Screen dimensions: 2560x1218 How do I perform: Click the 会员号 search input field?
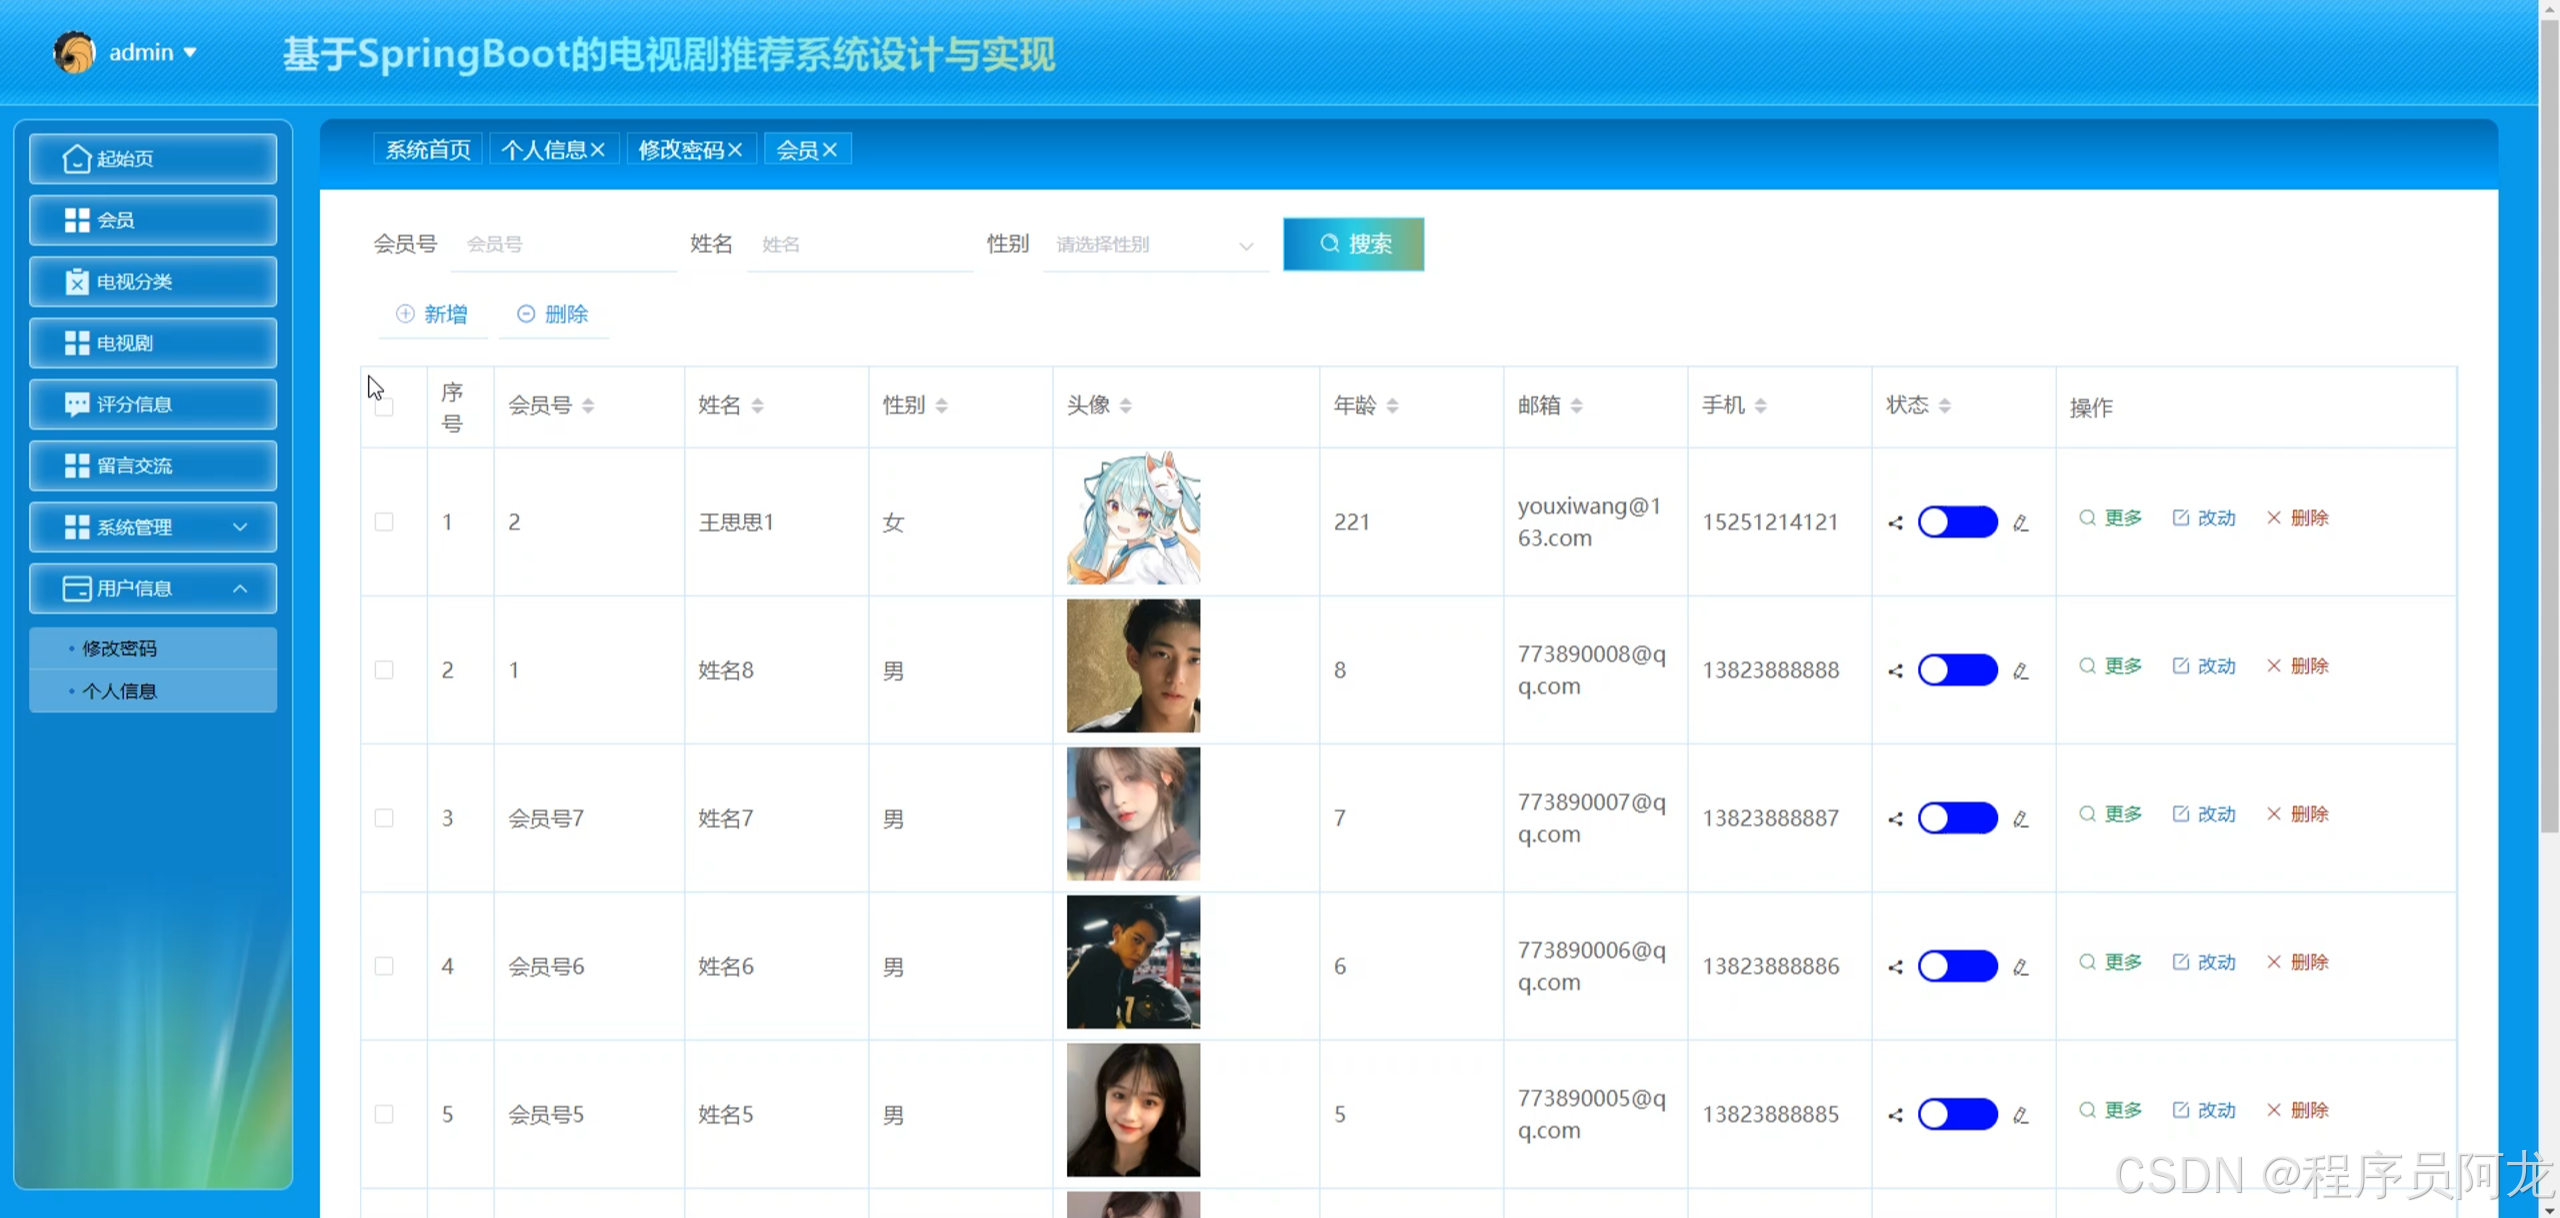point(562,245)
